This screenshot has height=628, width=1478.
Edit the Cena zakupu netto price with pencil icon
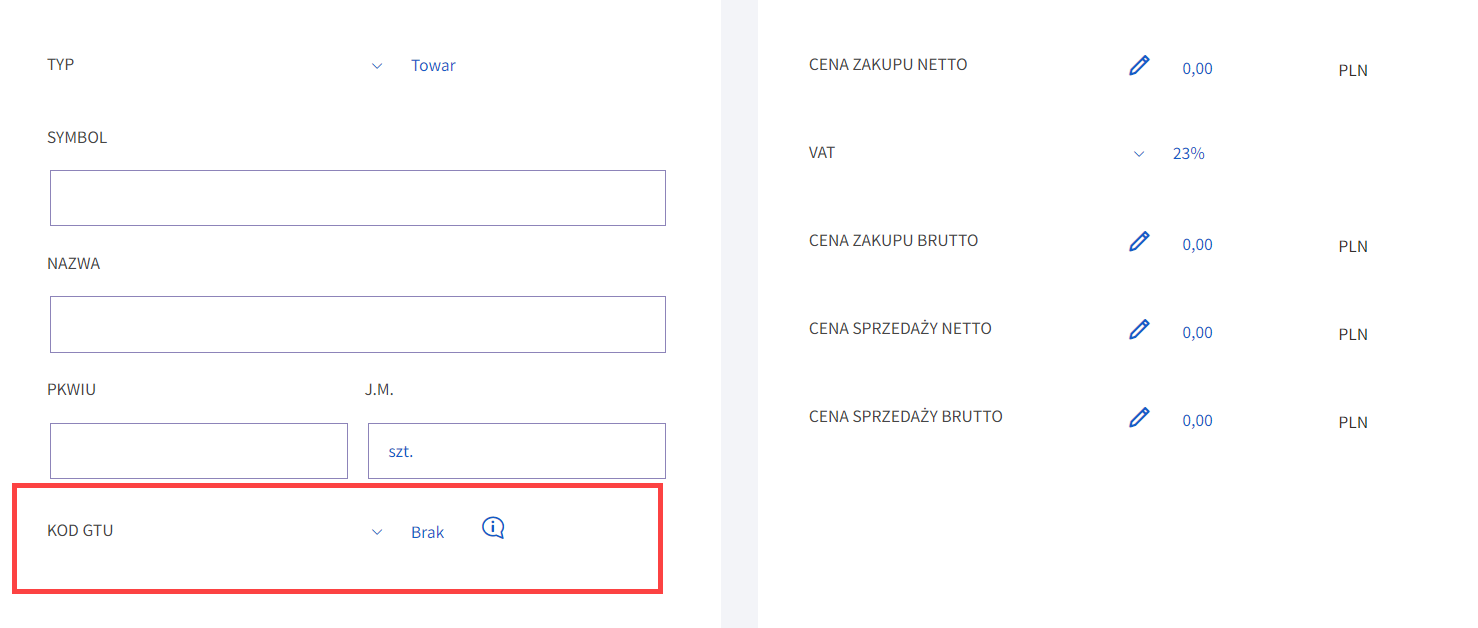1139,66
